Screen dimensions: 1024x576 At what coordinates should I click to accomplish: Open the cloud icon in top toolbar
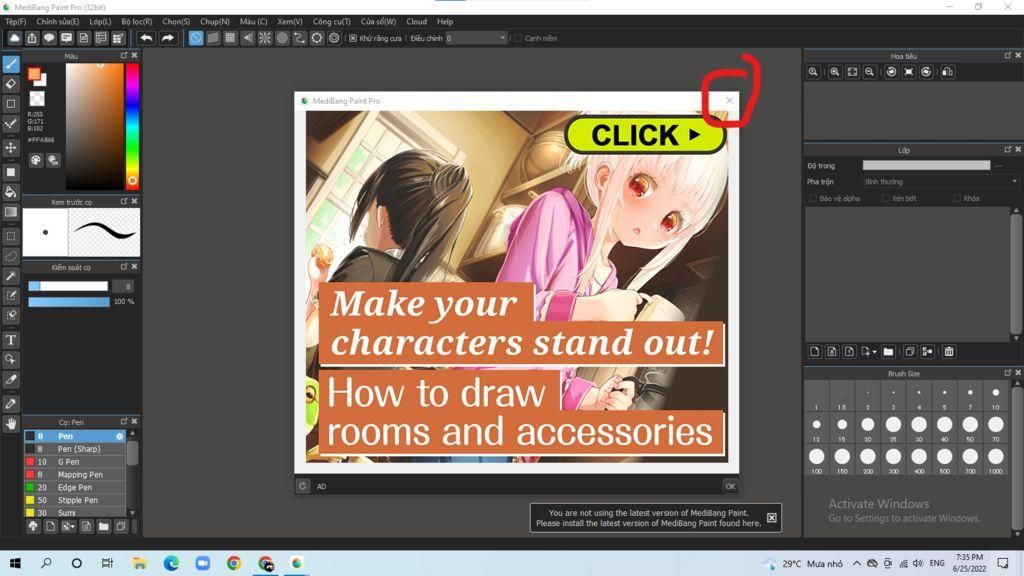coord(14,38)
